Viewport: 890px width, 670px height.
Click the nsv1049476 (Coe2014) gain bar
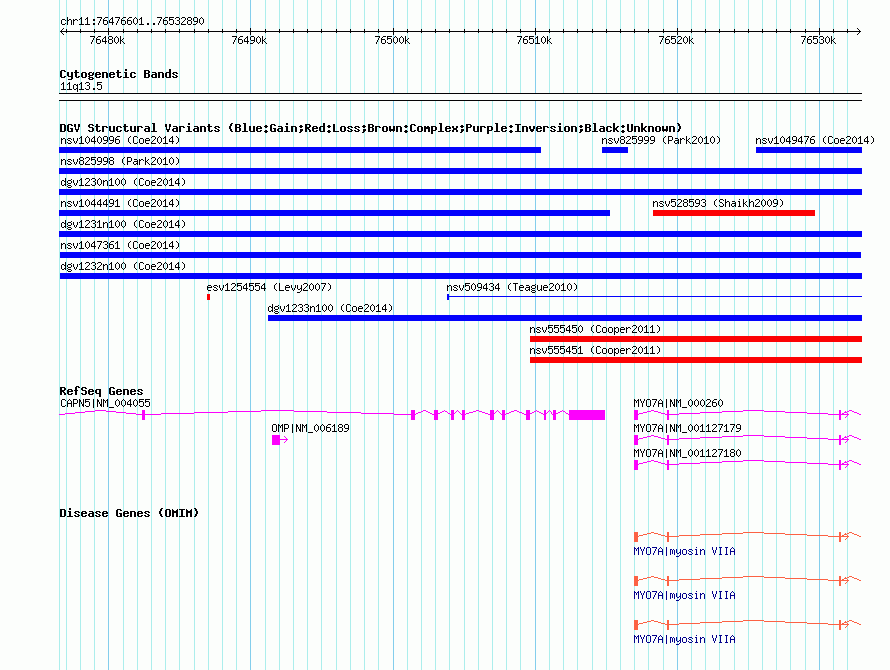click(x=809, y=150)
